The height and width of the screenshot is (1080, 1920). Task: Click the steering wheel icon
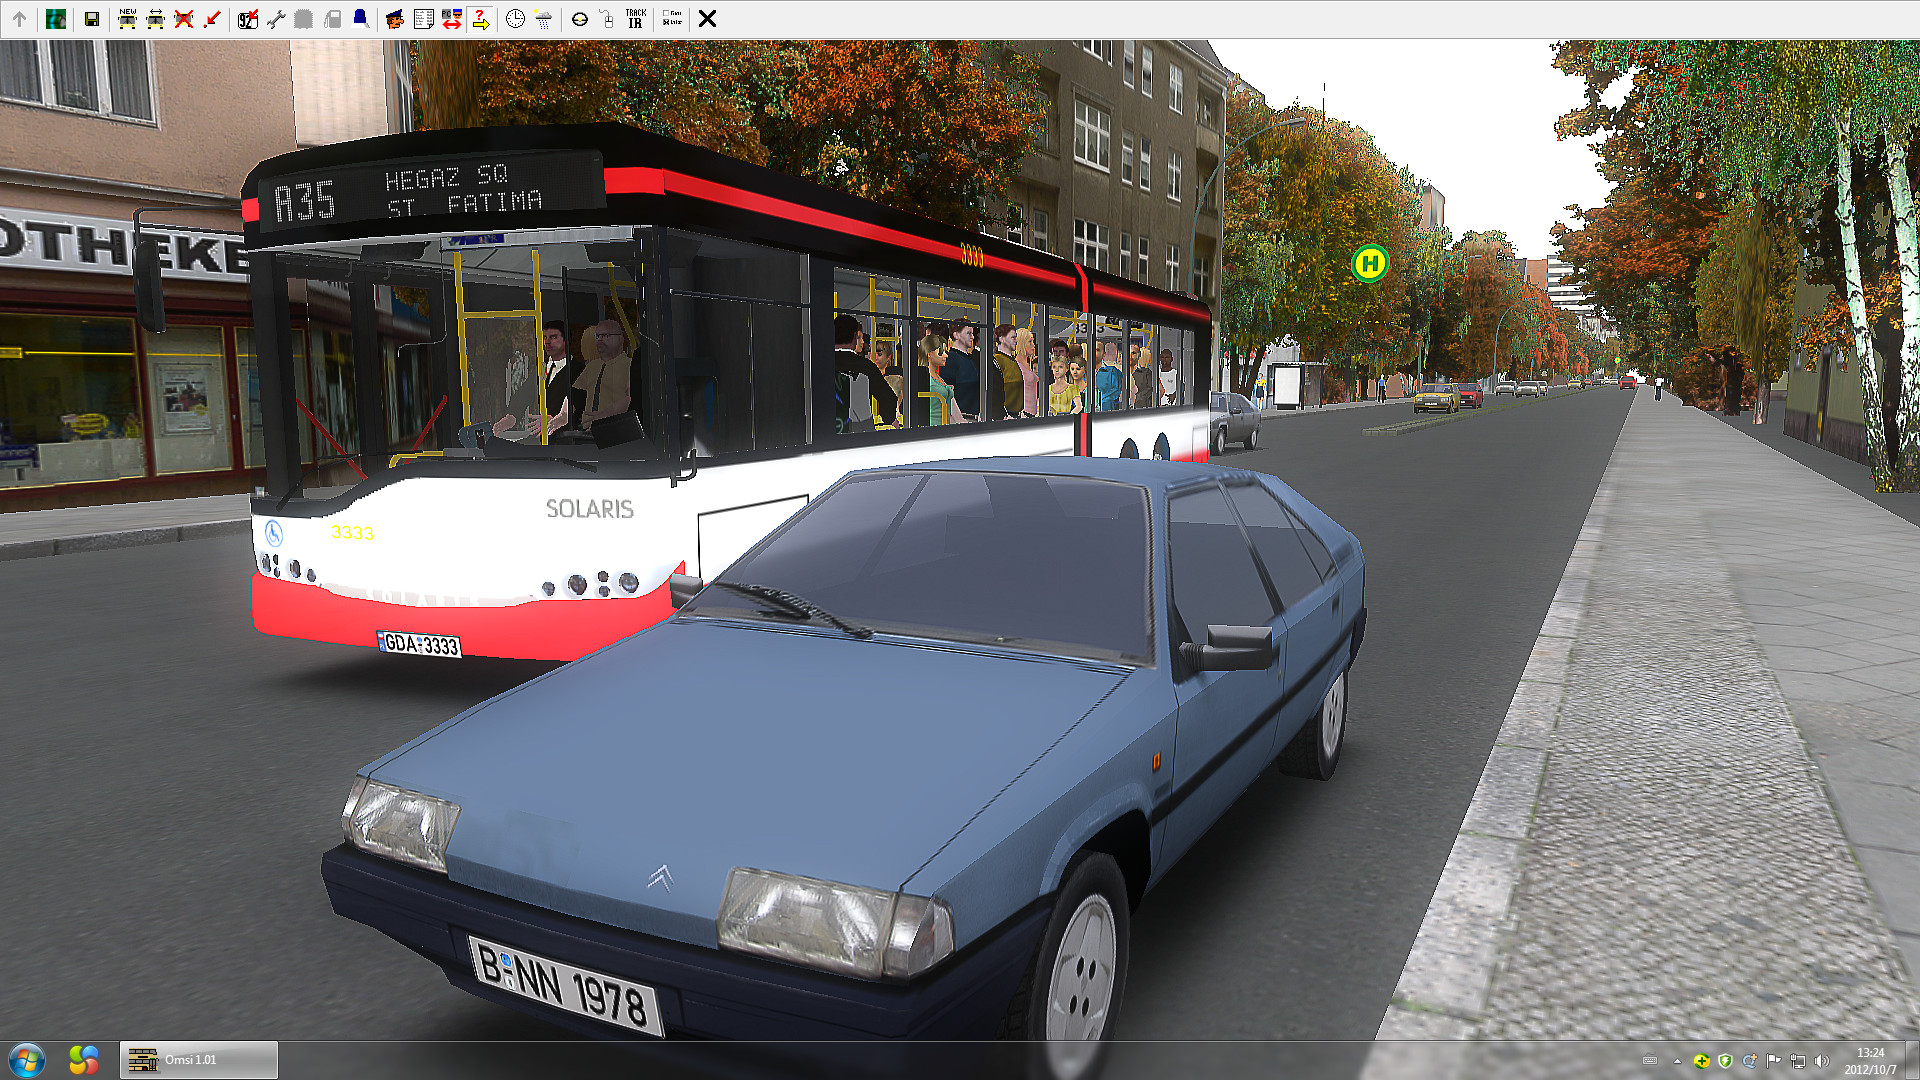coord(579,19)
